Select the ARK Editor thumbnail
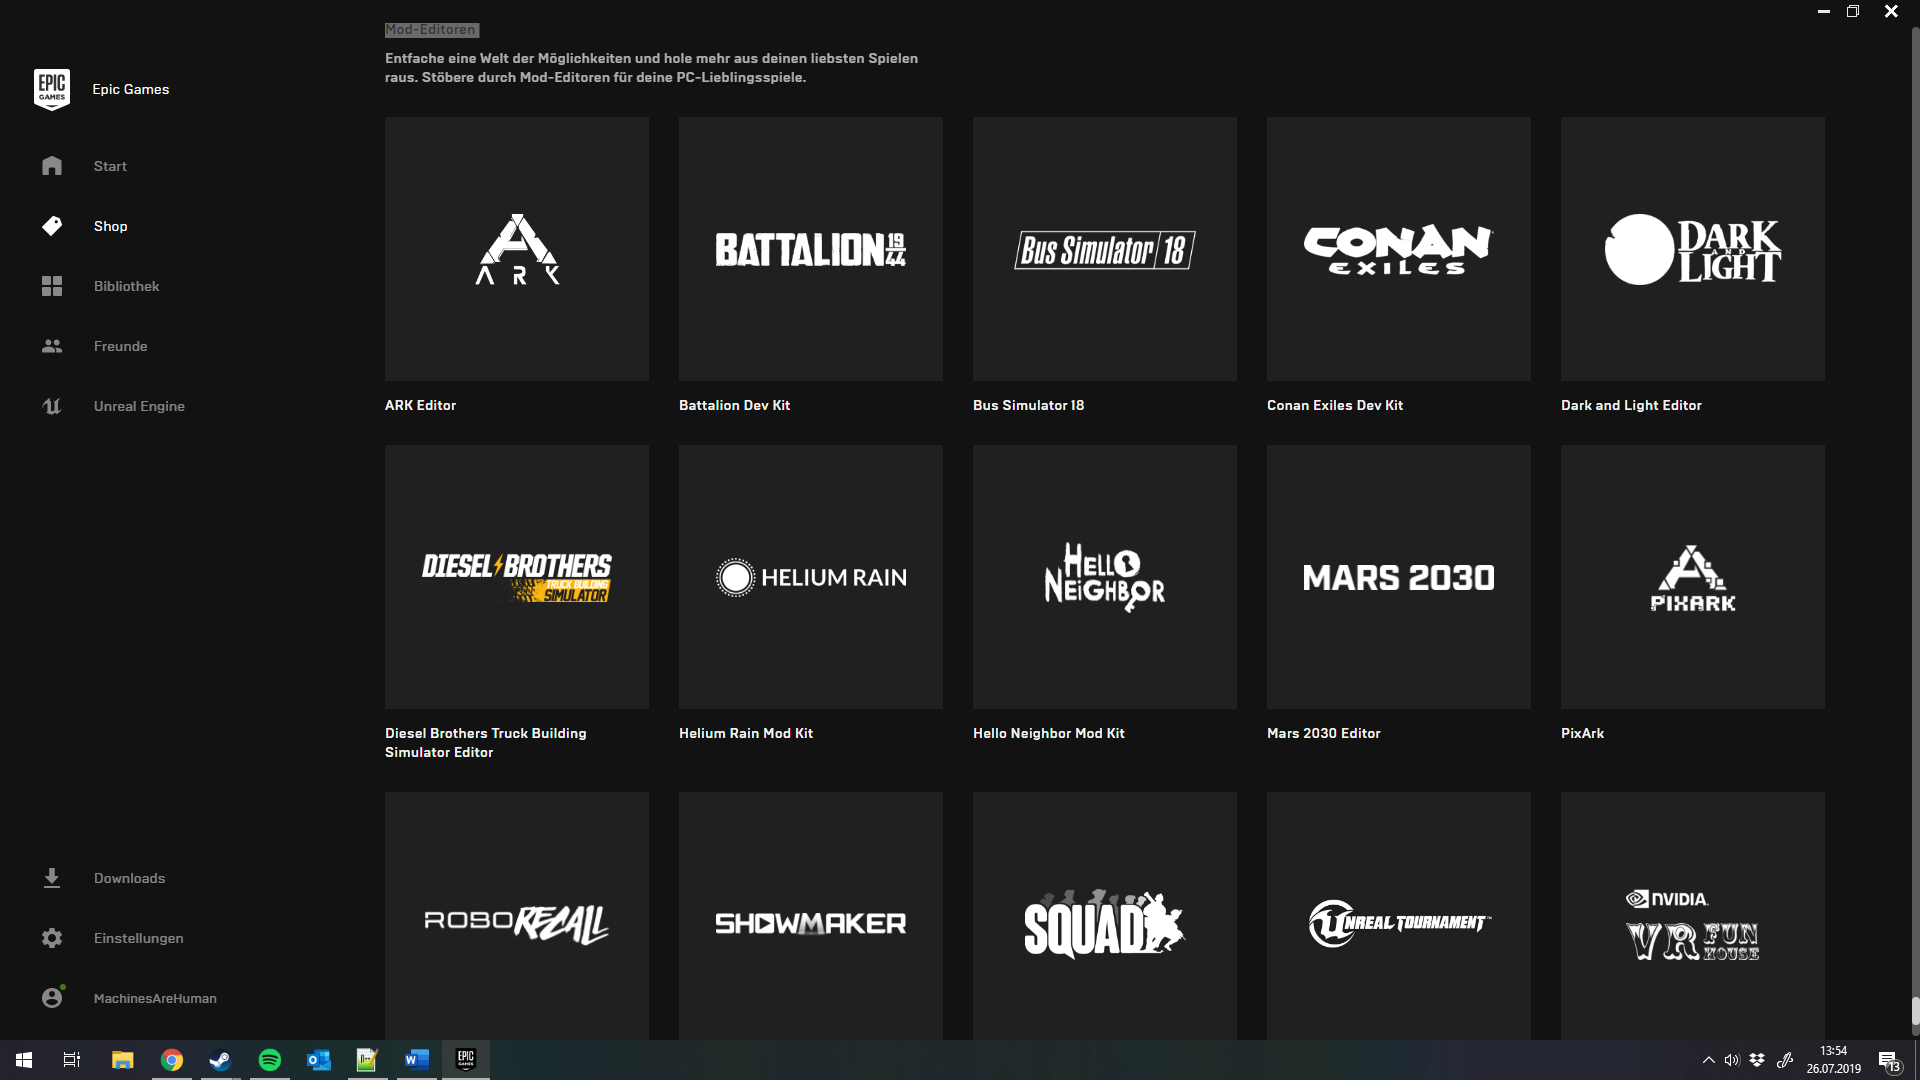 pos(516,249)
